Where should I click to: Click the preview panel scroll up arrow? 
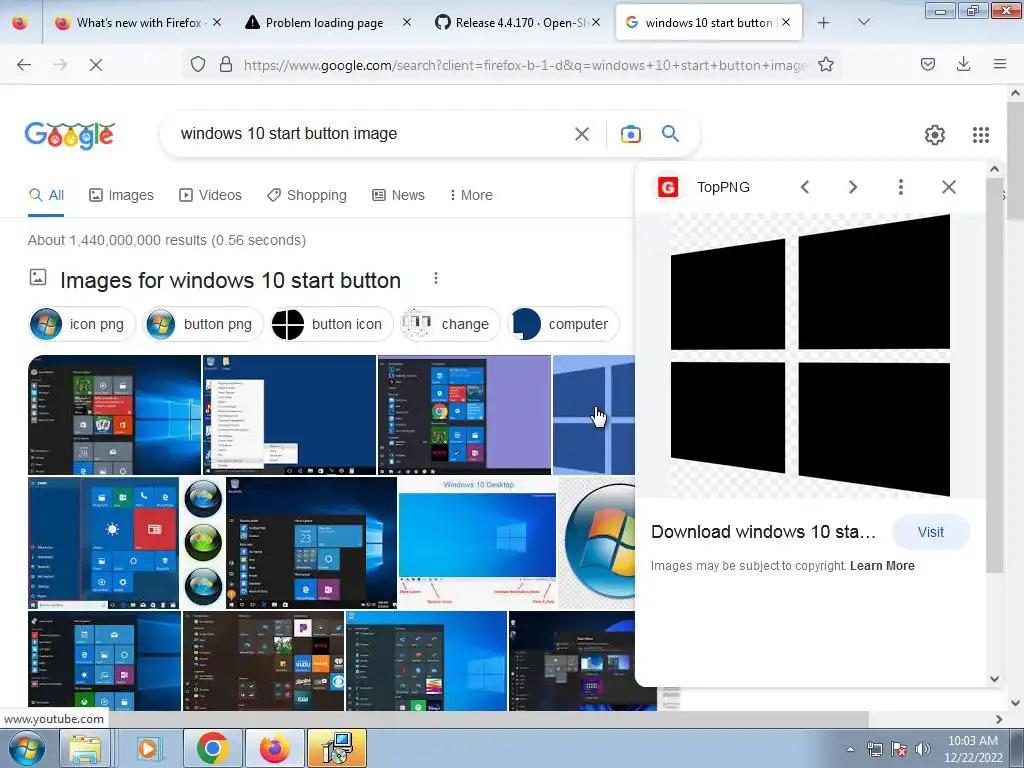pos(994,169)
